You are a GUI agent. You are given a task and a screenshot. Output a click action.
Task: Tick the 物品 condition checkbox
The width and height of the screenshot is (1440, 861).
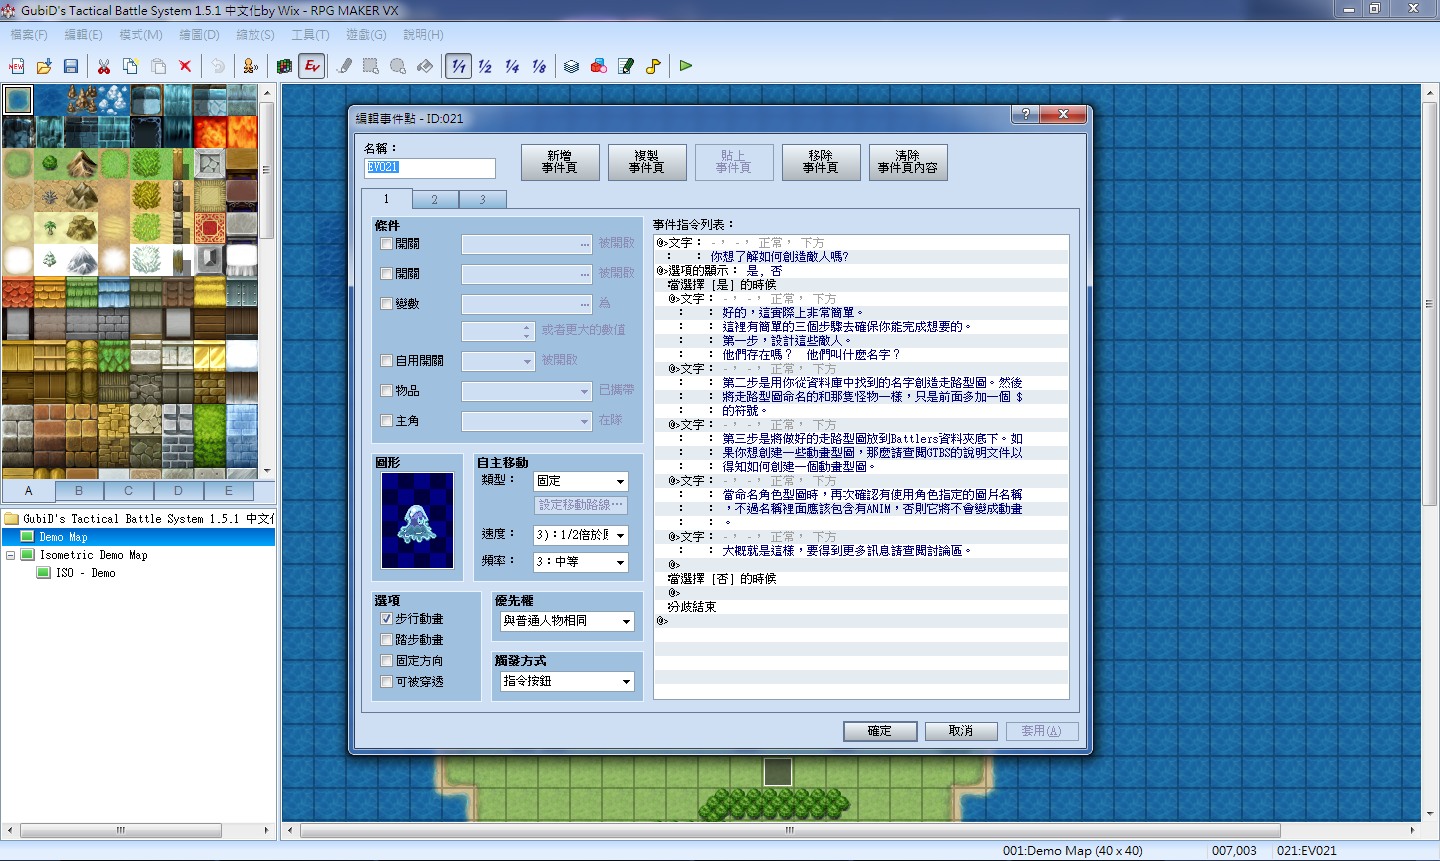(386, 391)
